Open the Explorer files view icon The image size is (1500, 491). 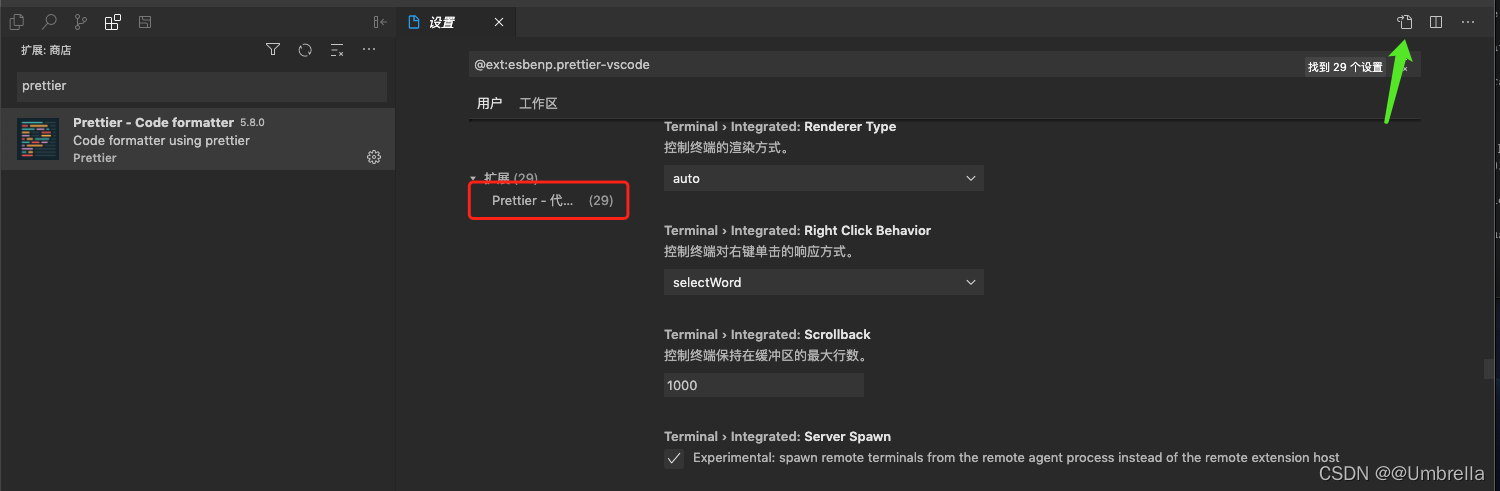pyautogui.click(x=17, y=22)
